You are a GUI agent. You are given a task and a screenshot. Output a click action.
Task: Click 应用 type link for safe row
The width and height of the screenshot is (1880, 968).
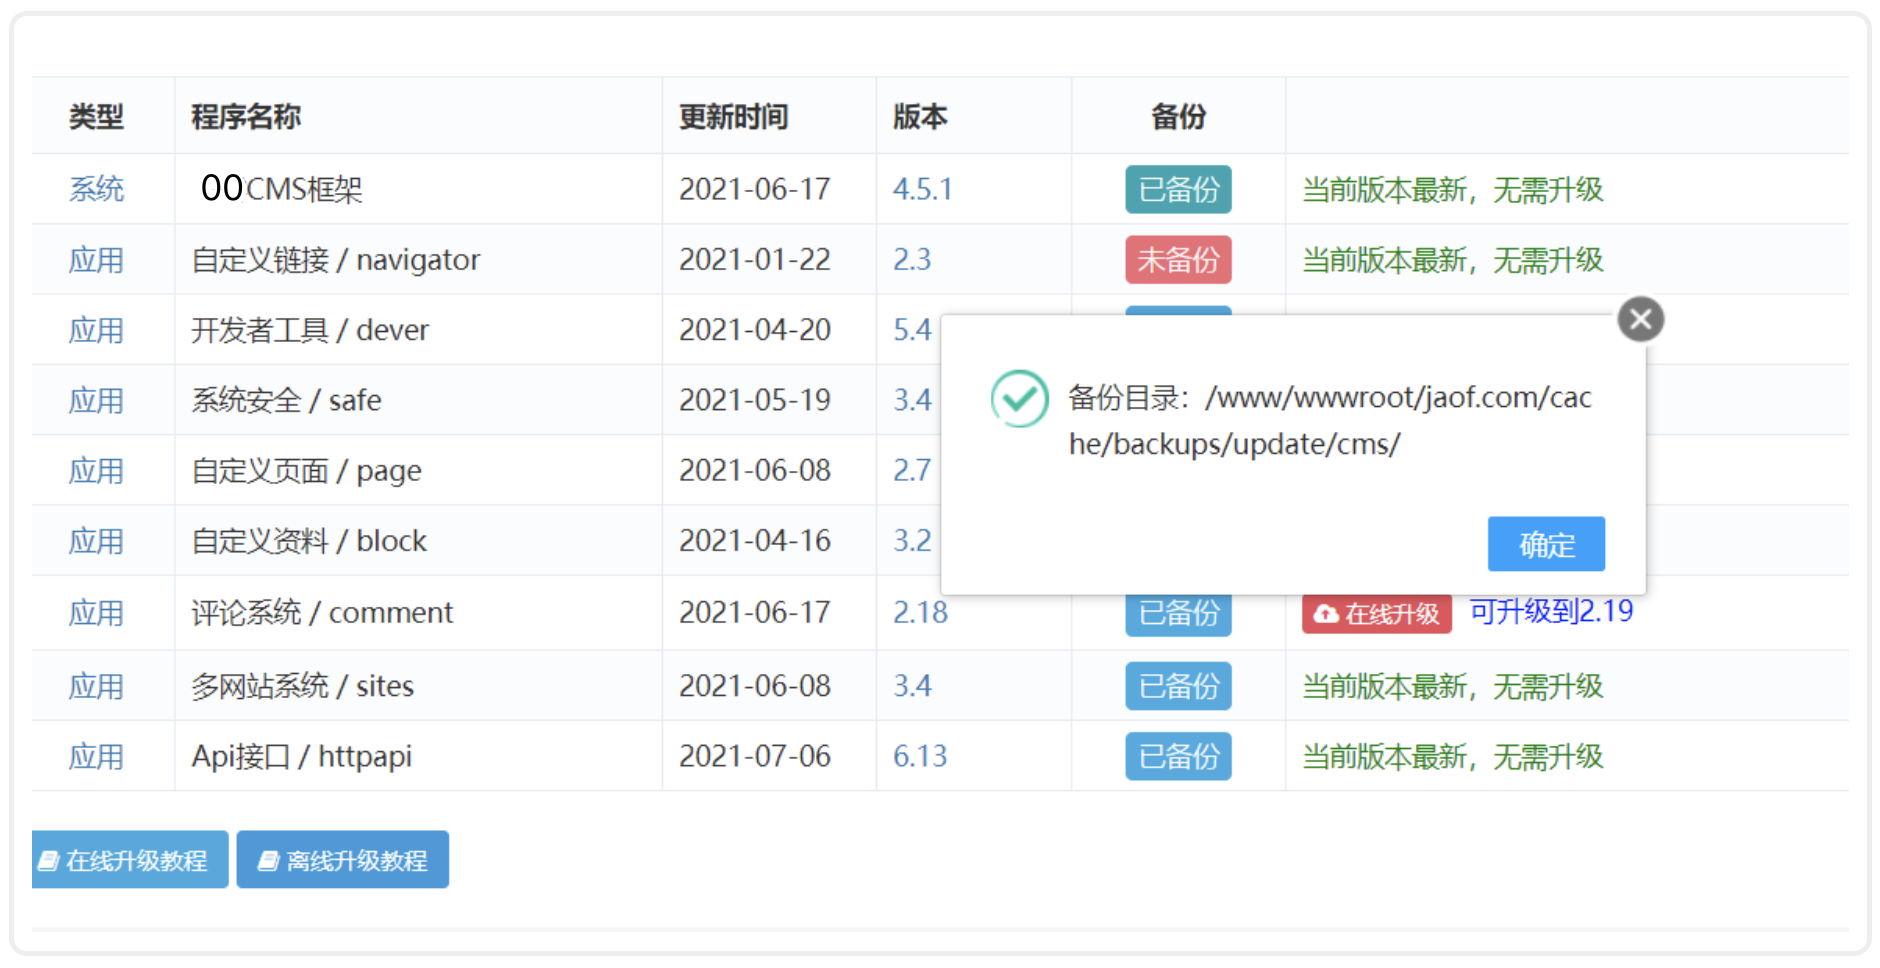pyautogui.click(x=96, y=400)
